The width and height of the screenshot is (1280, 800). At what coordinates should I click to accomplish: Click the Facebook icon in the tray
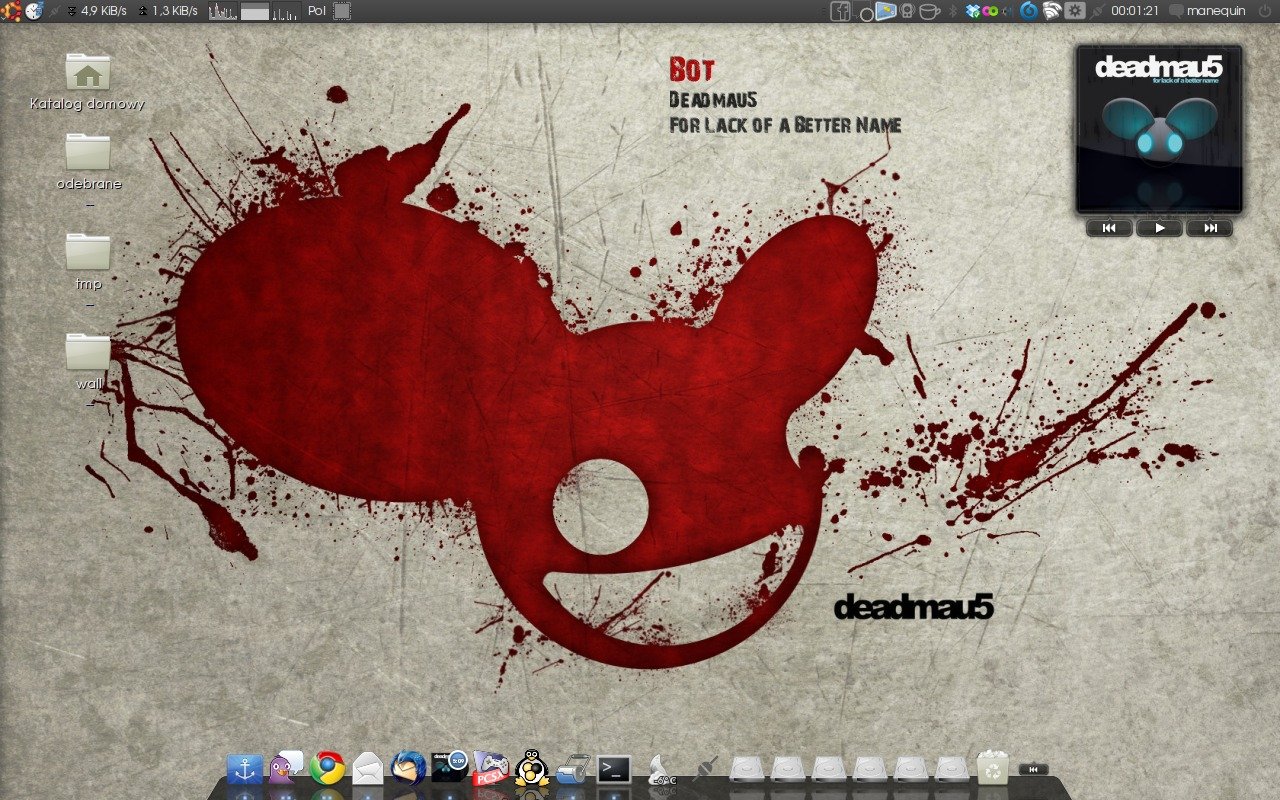click(x=840, y=11)
